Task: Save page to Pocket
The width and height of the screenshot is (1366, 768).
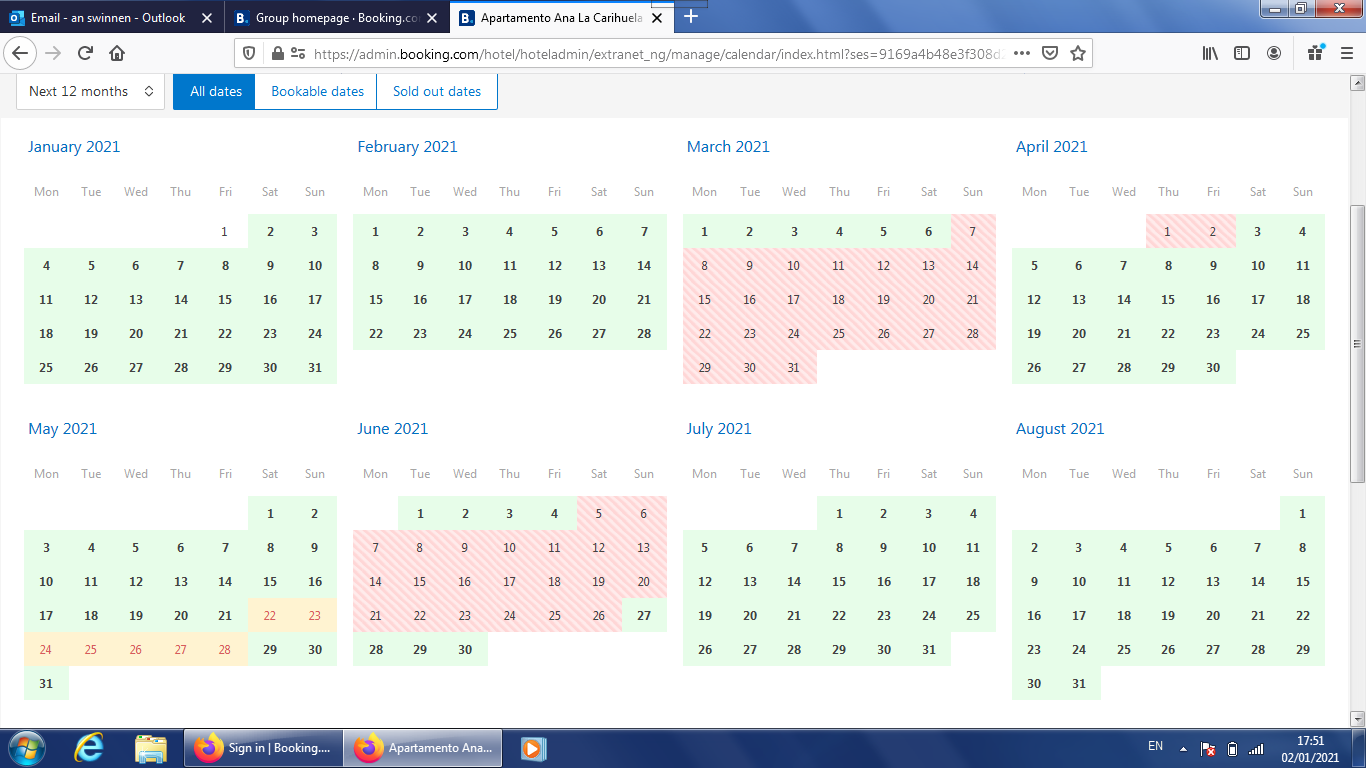Action: point(1049,53)
